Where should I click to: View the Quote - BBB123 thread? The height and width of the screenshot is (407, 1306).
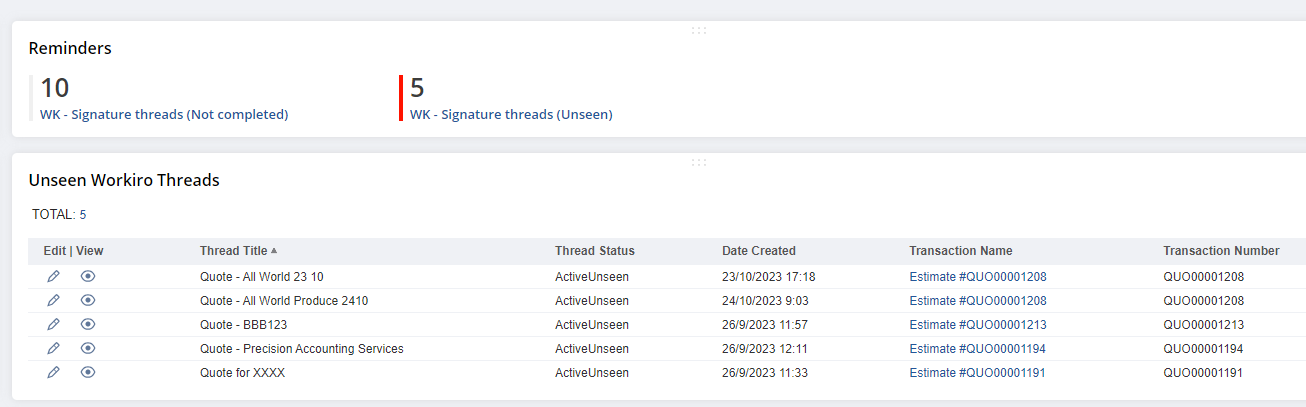tap(88, 325)
